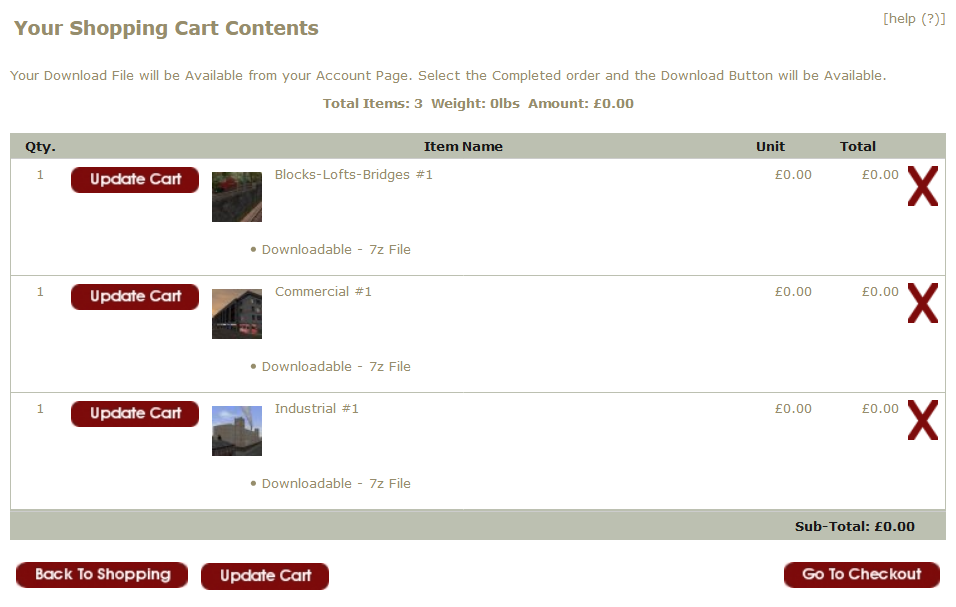Proceed with Go To Checkout button

click(861, 575)
